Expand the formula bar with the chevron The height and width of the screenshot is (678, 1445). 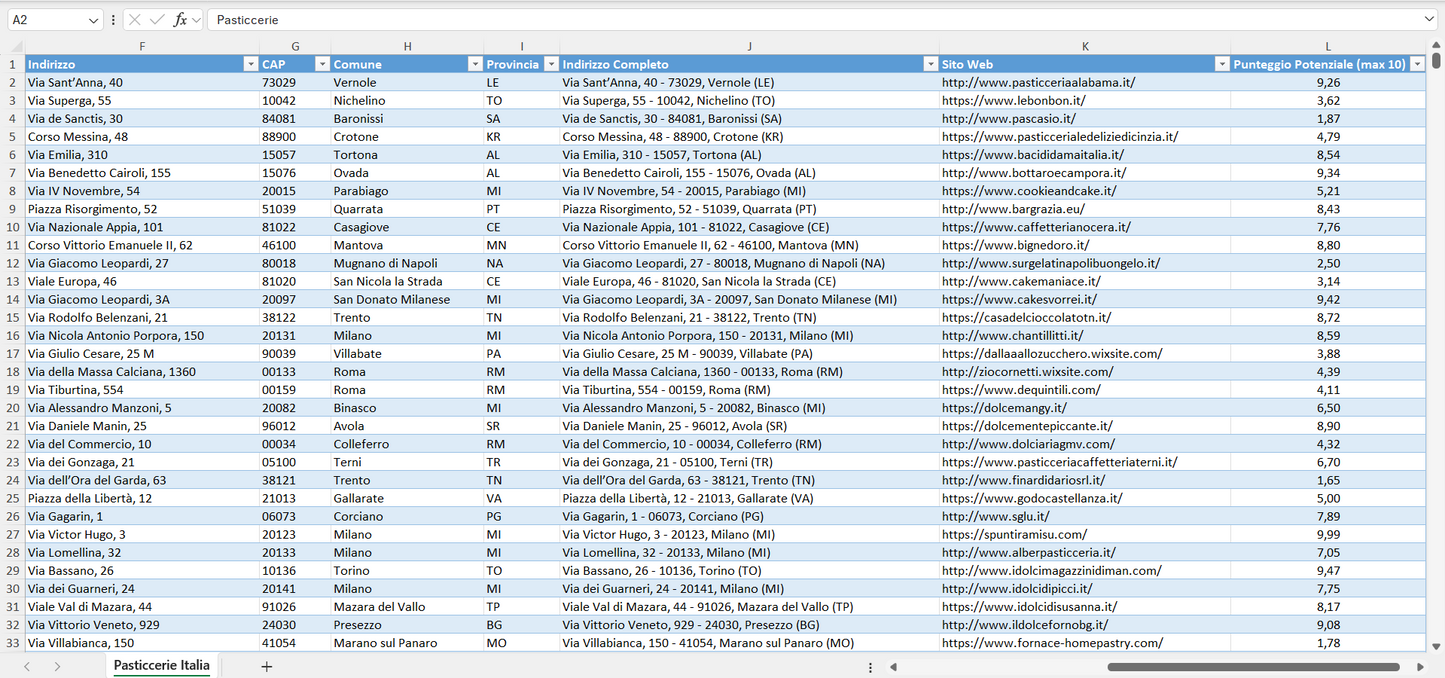click(x=1429, y=18)
